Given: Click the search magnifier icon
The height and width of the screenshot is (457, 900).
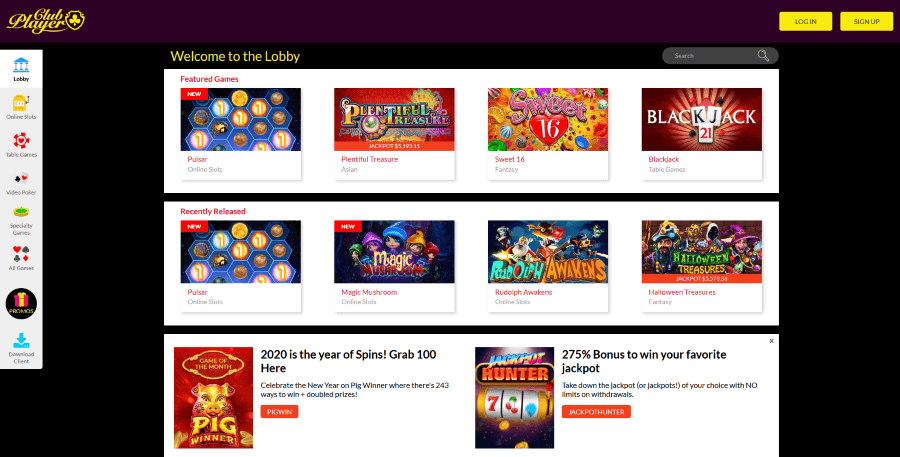Looking at the screenshot, I should (x=763, y=56).
